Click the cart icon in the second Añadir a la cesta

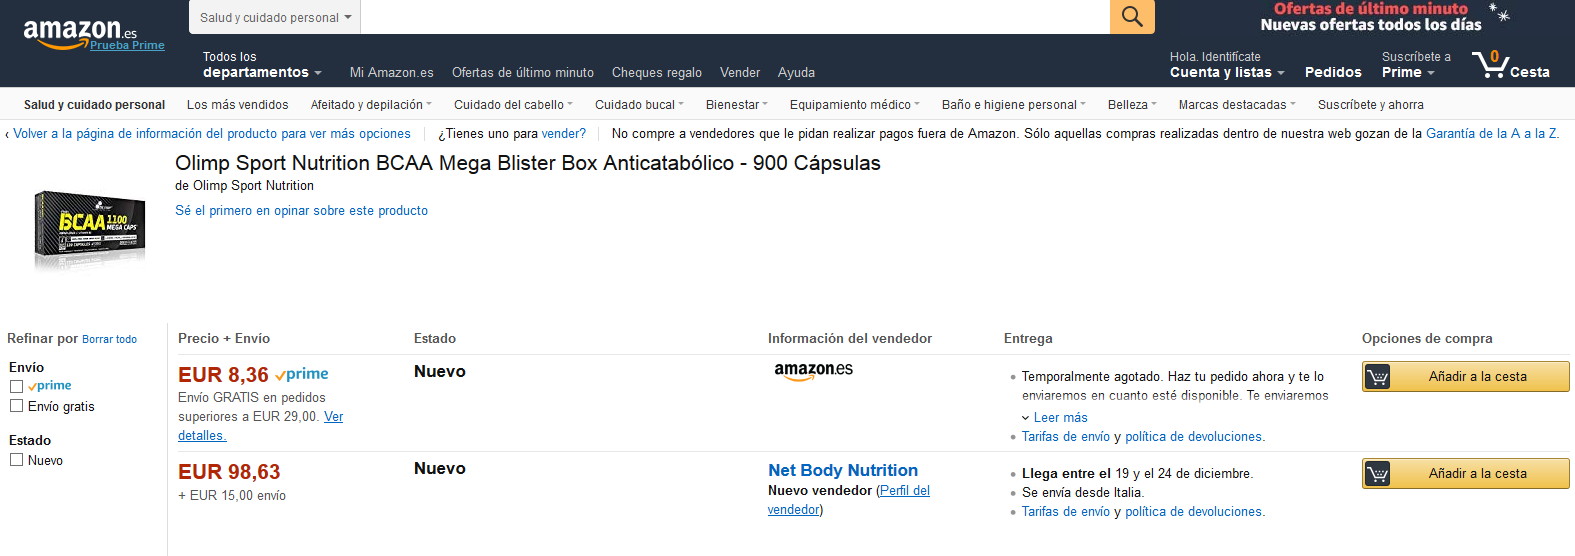[x=1377, y=474]
